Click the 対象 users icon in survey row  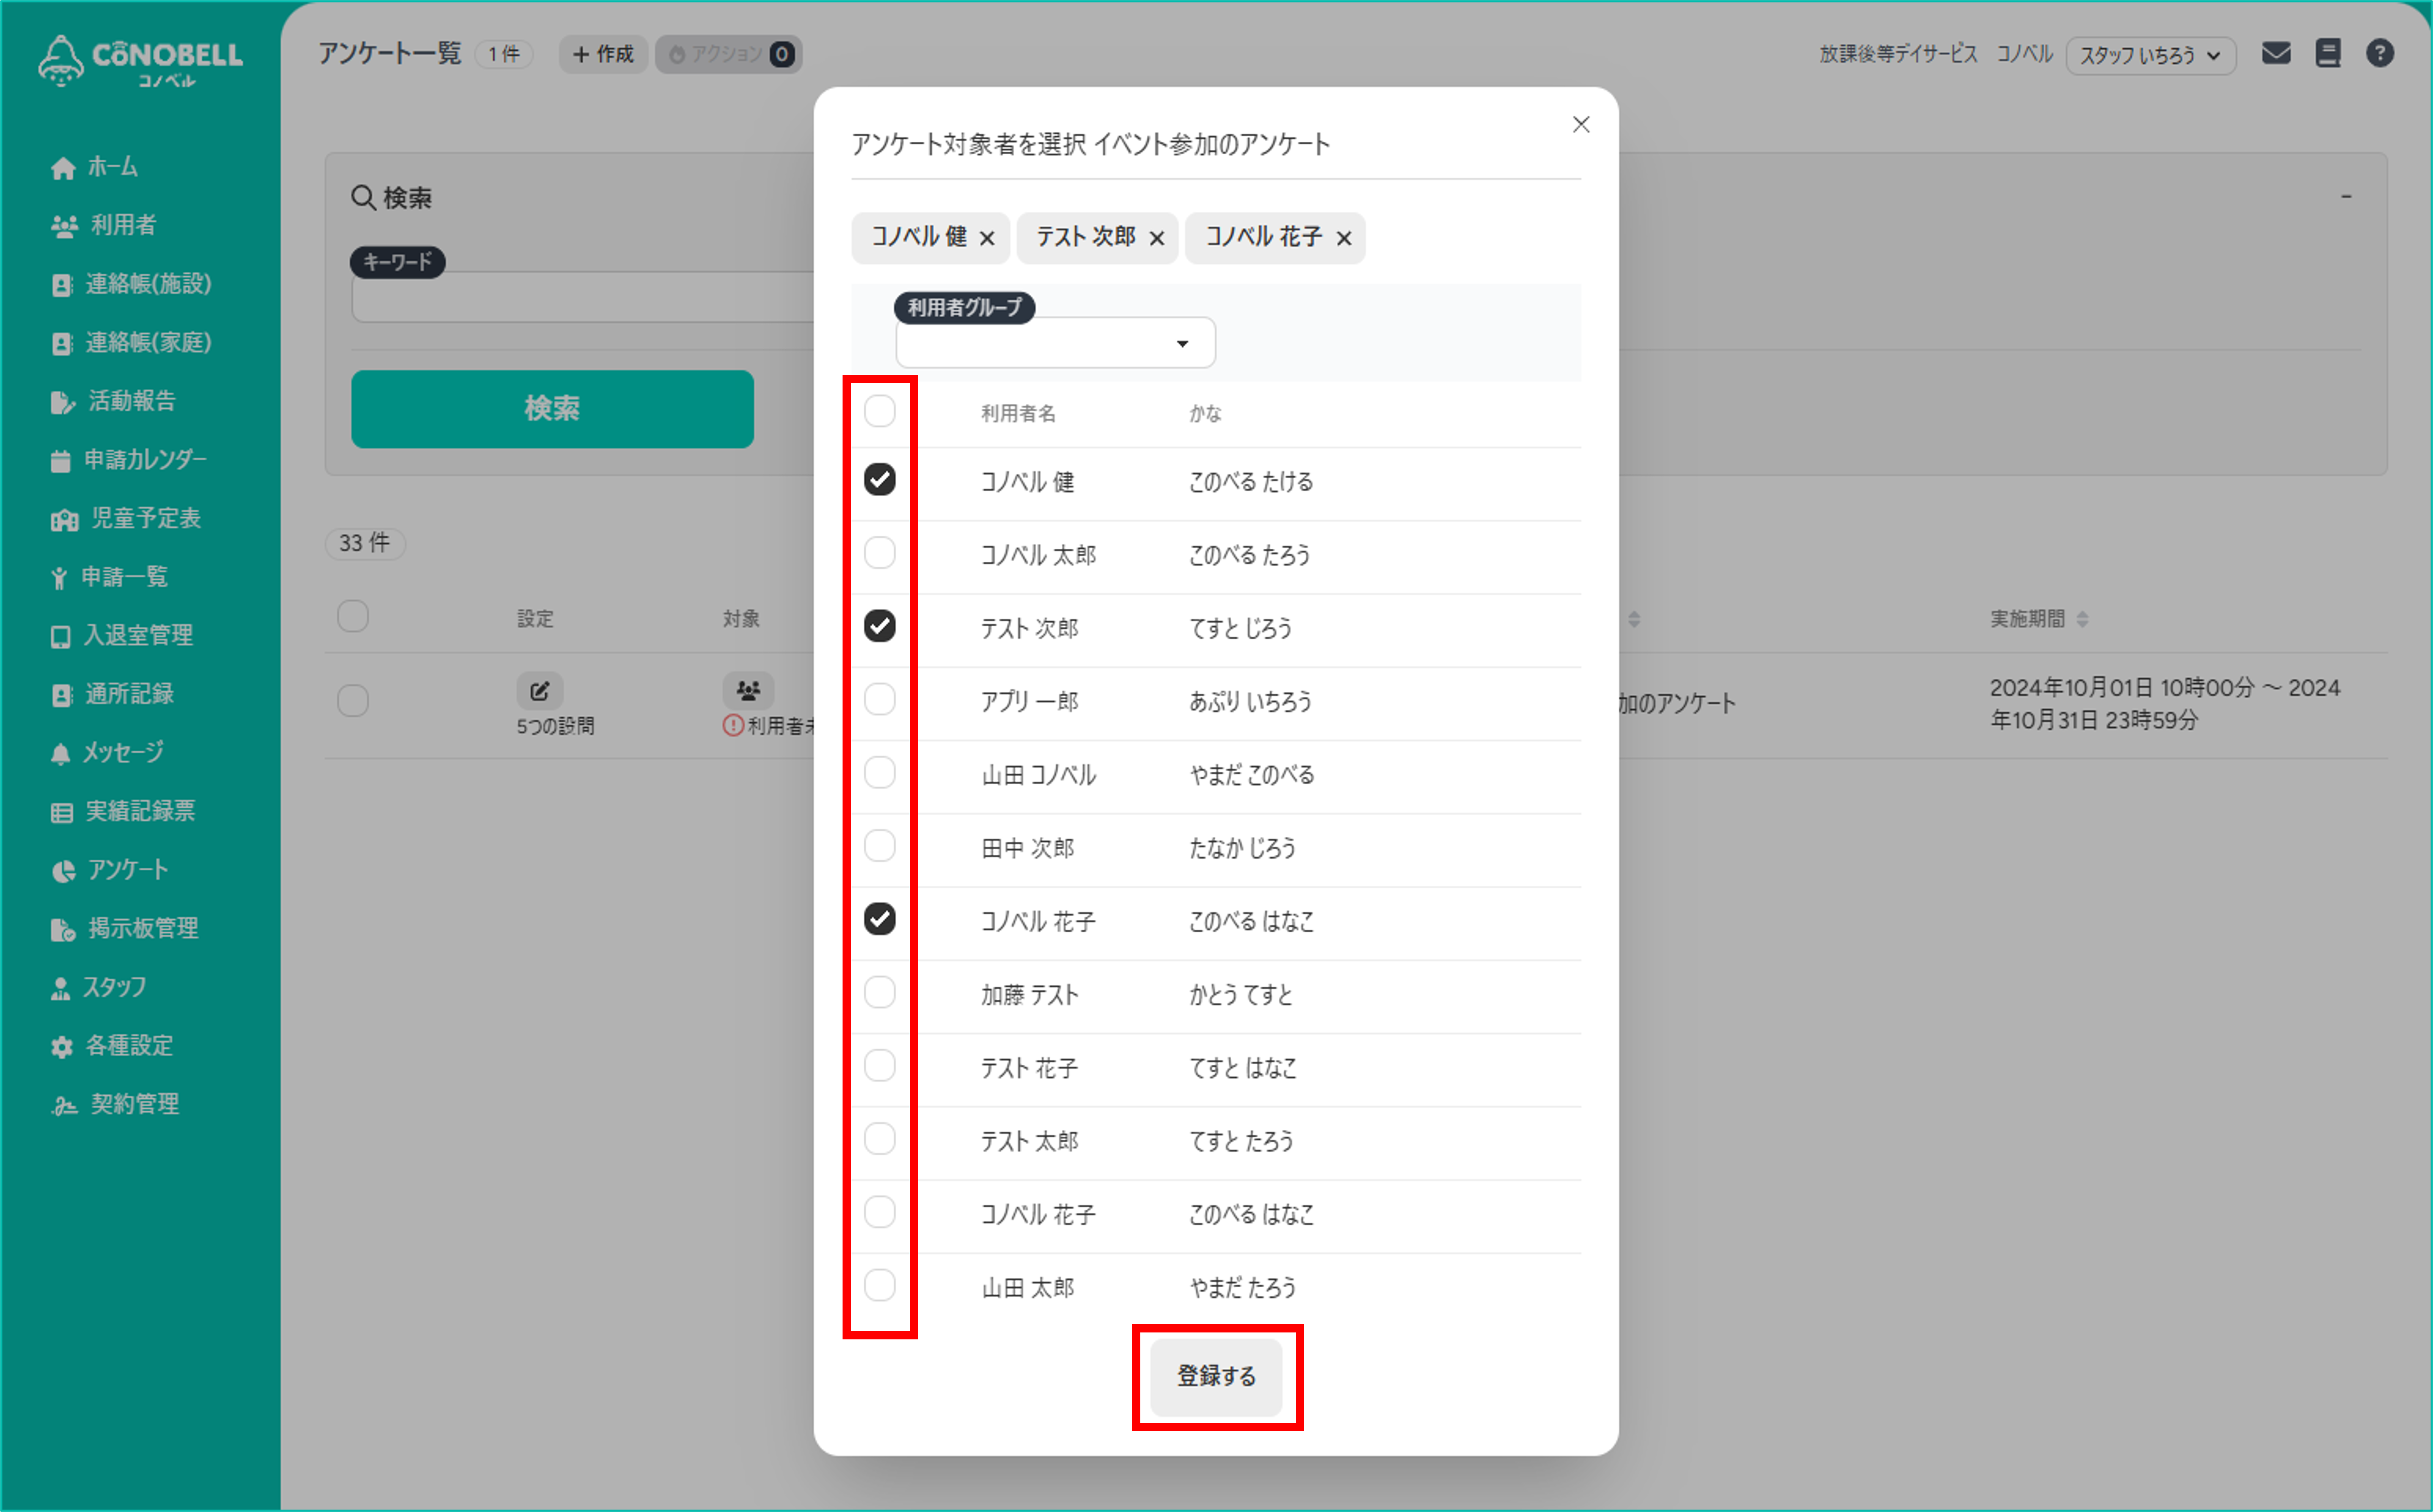(x=748, y=690)
